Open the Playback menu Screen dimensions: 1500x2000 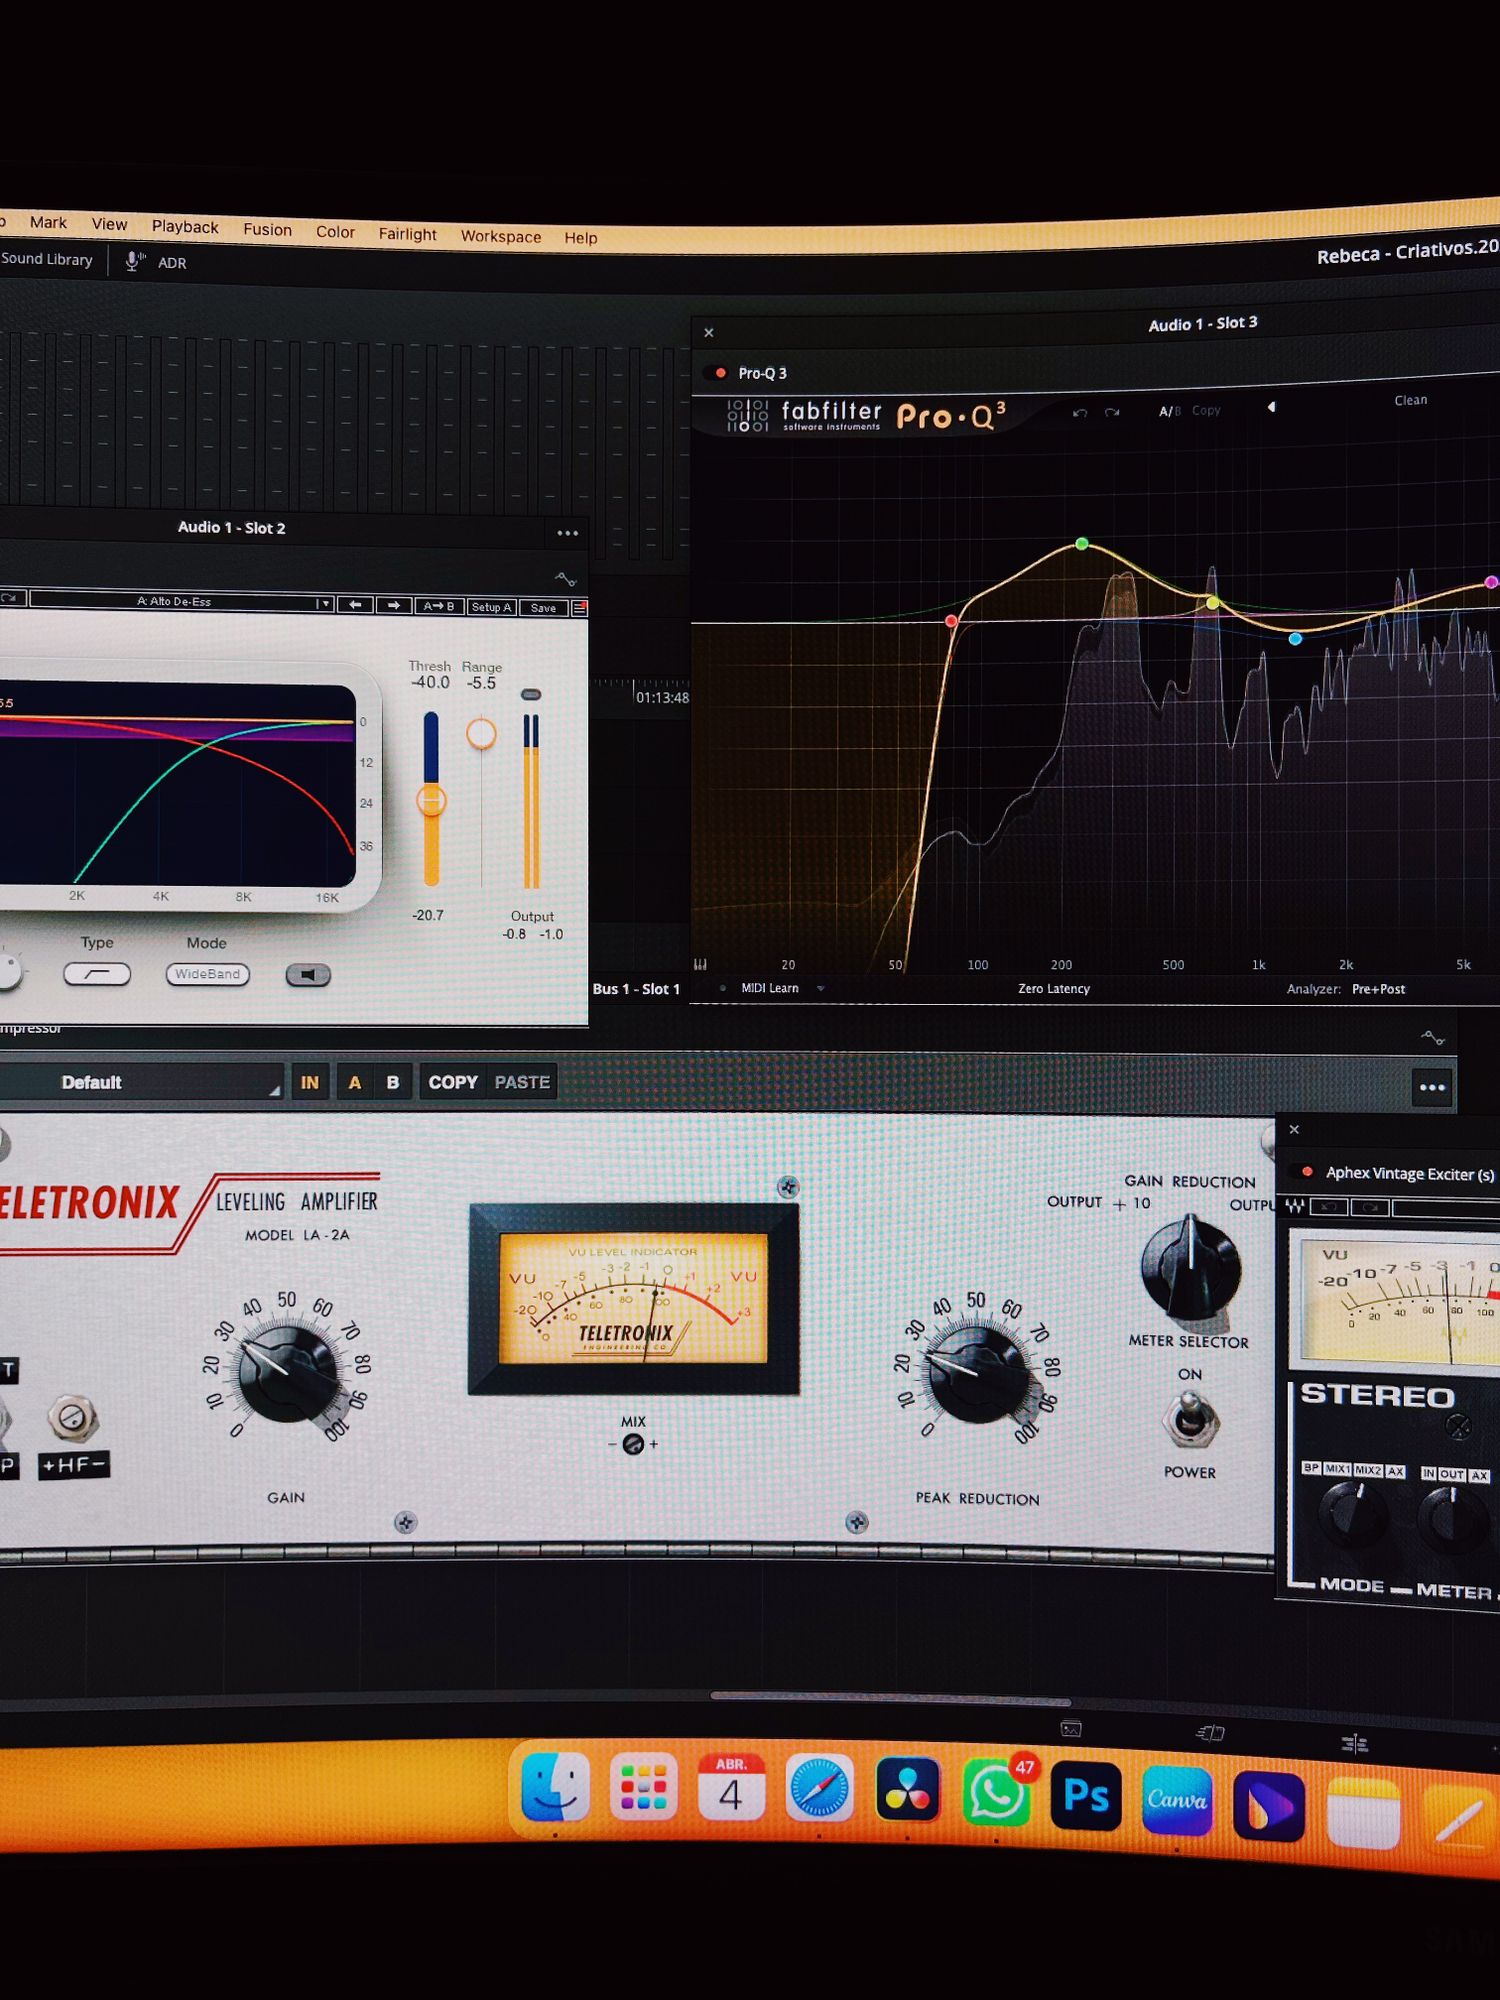(185, 227)
